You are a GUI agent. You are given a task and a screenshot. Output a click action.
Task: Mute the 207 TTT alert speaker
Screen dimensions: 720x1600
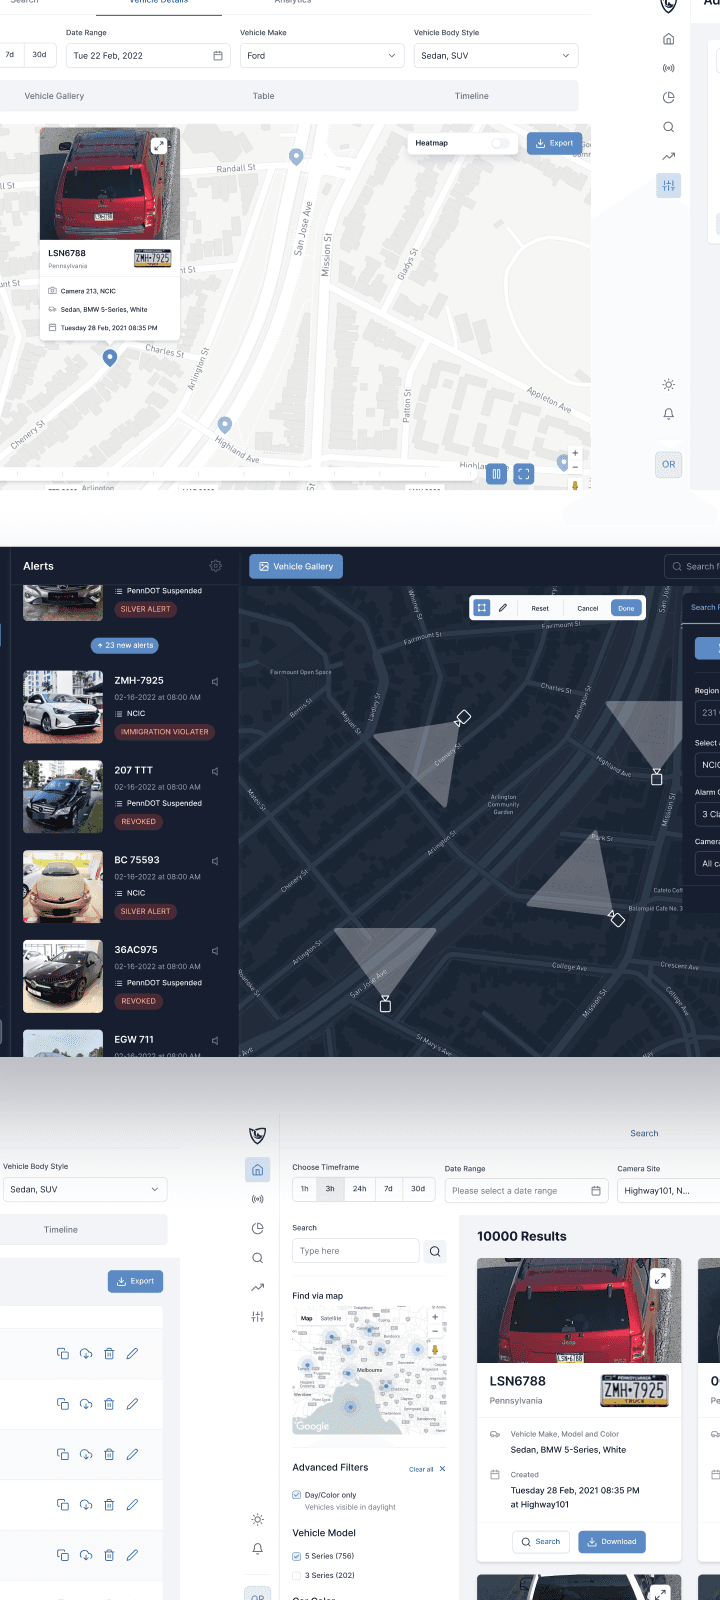coord(215,772)
